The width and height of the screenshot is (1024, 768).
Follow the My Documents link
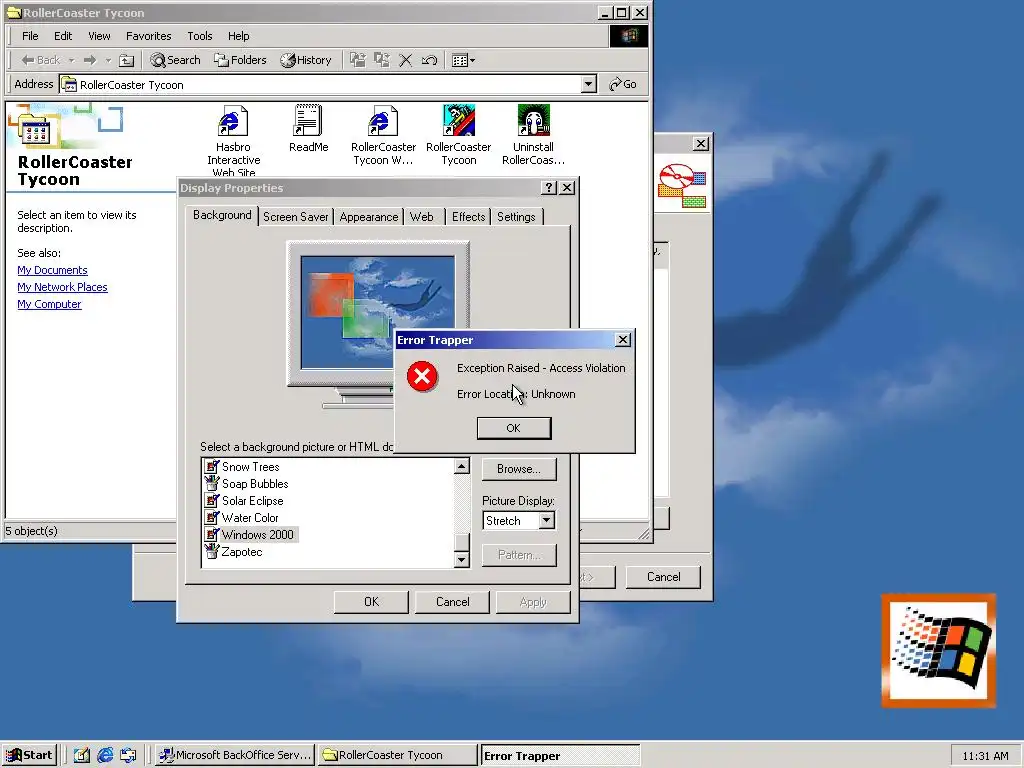(52, 270)
